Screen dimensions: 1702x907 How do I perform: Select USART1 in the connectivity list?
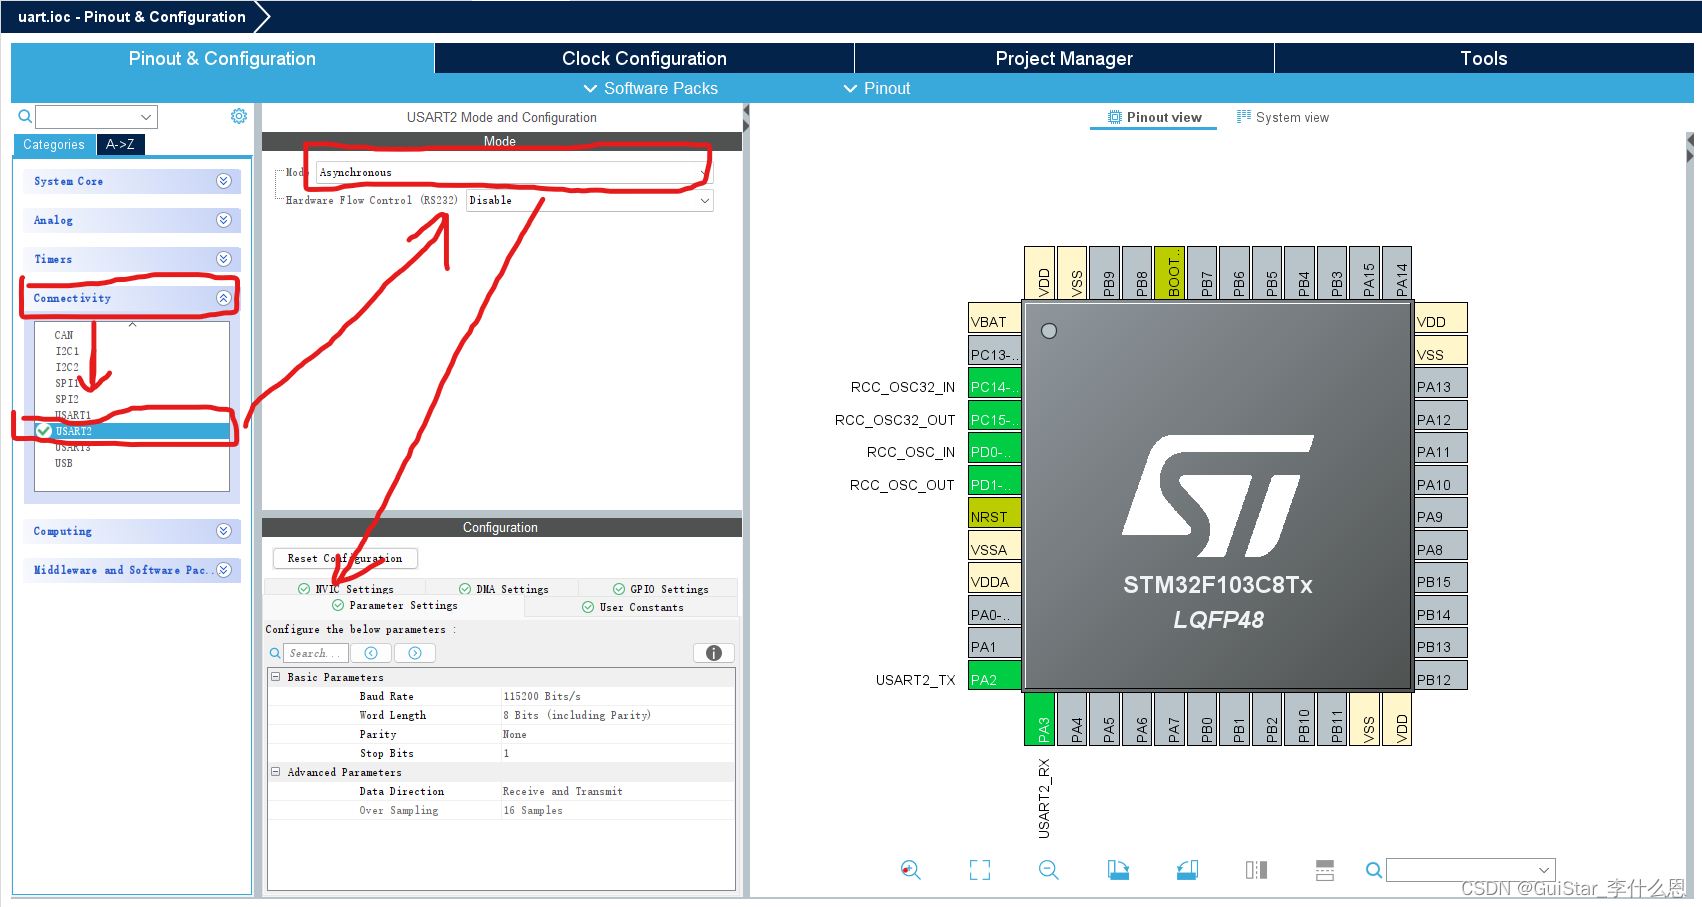click(x=73, y=415)
